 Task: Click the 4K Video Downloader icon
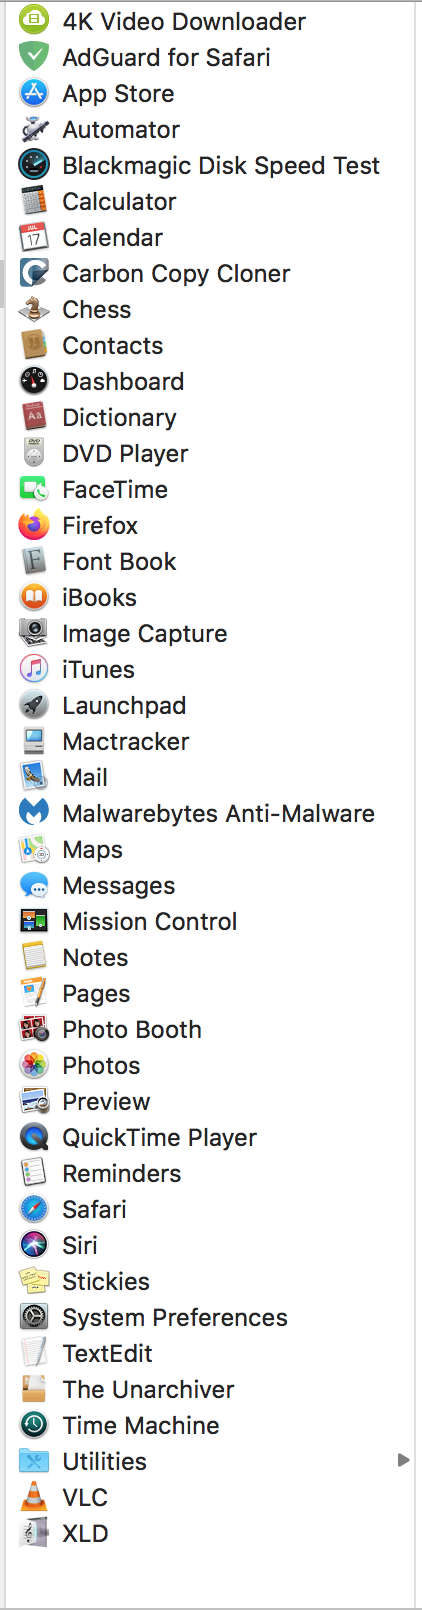(34, 21)
